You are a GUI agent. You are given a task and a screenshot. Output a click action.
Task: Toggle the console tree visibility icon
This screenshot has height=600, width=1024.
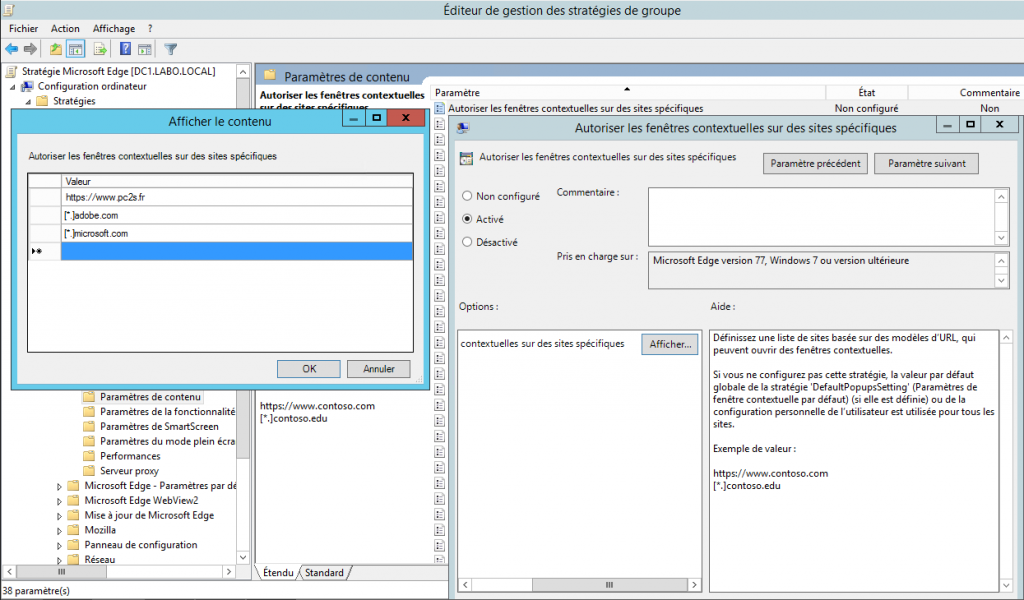(x=76, y=48)
